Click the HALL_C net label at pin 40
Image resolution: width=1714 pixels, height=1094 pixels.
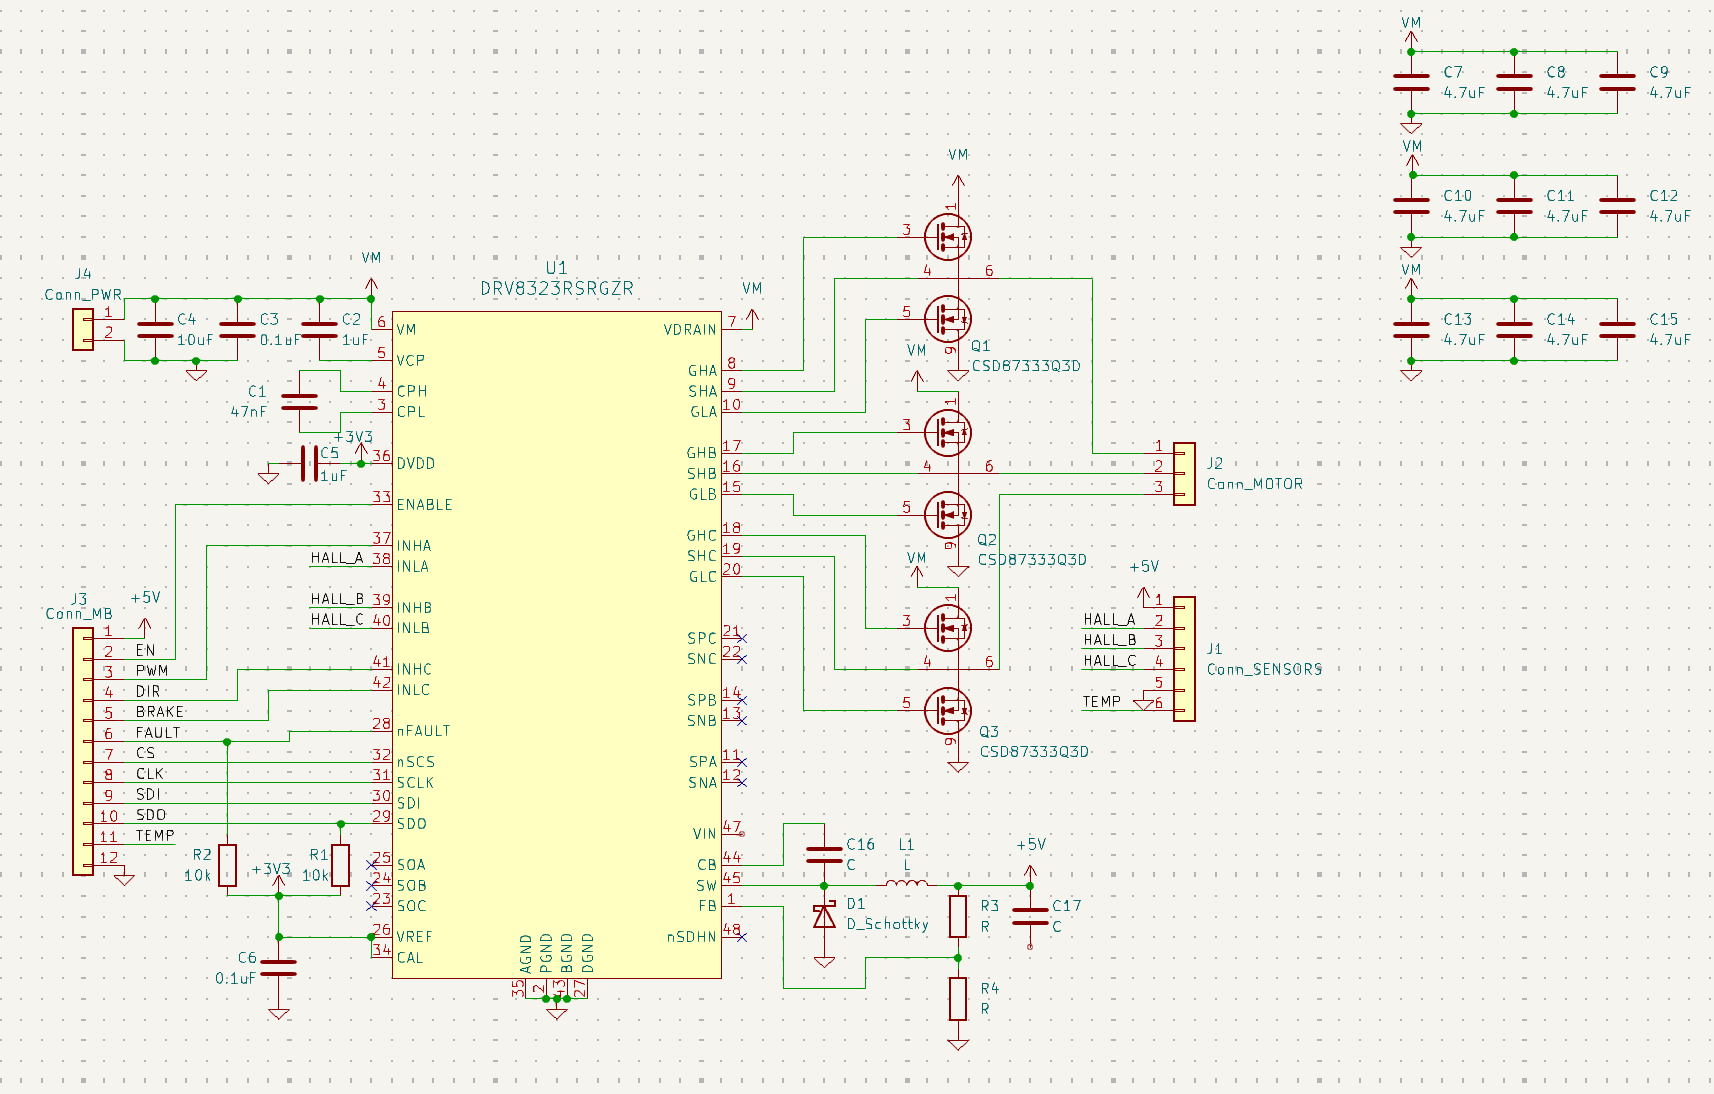(x=337, y=619)
